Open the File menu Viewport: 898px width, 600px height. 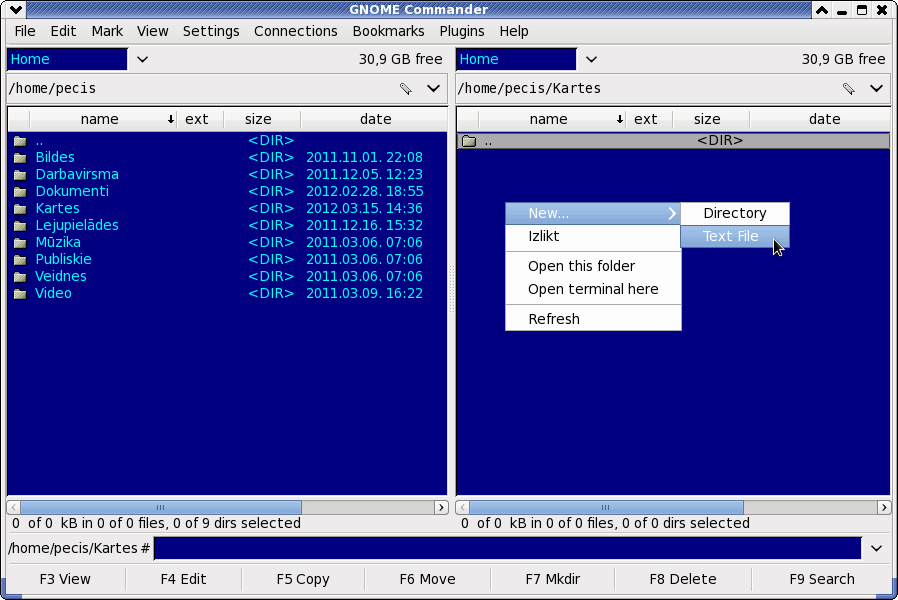(25, 31)
